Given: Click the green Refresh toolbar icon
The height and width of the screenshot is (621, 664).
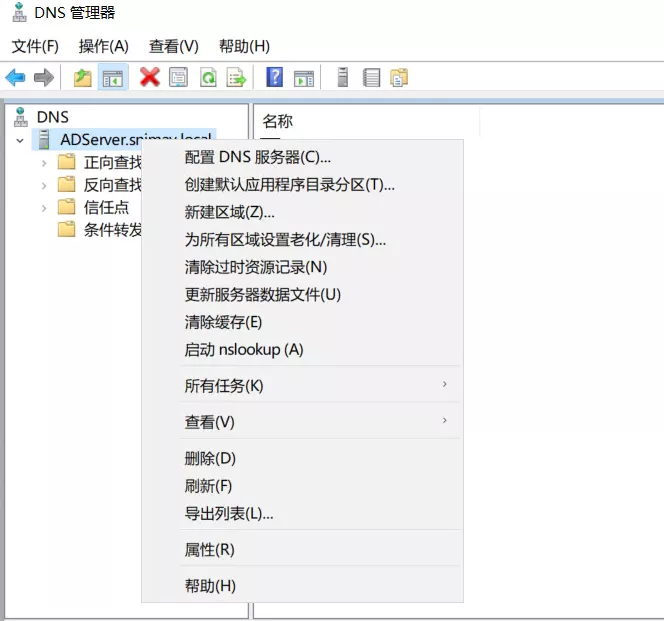Looking at the screenshot, I should point(207,78).
